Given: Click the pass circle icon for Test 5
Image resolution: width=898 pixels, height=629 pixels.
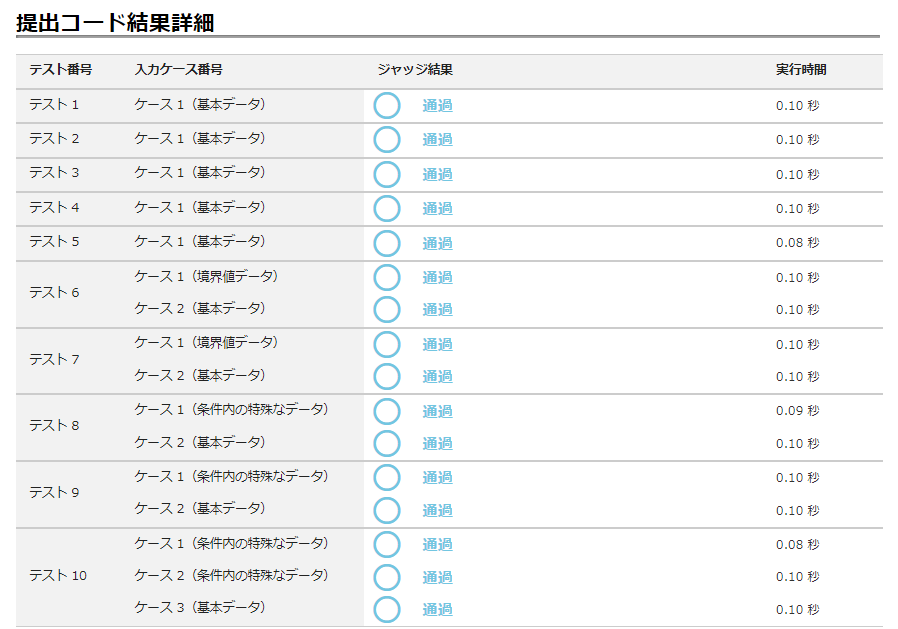Looking at the screenshot, I should [387, 243].
